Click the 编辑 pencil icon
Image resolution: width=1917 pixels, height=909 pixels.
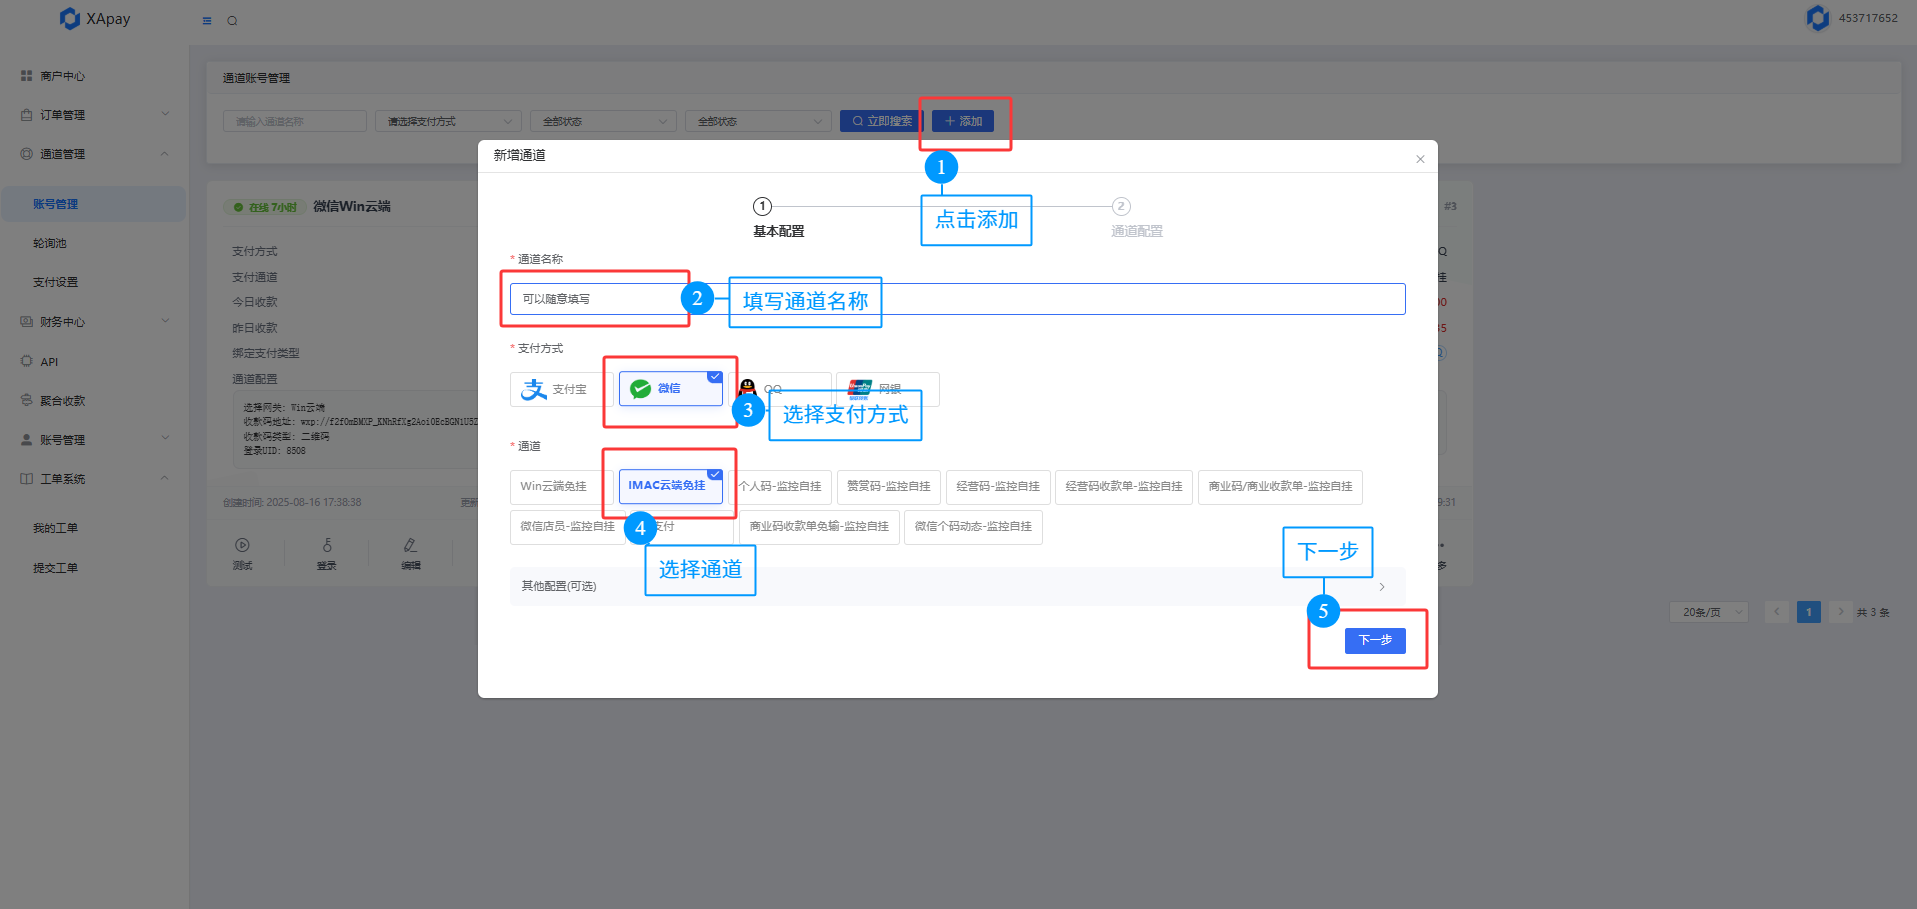[x=410, y=546]
